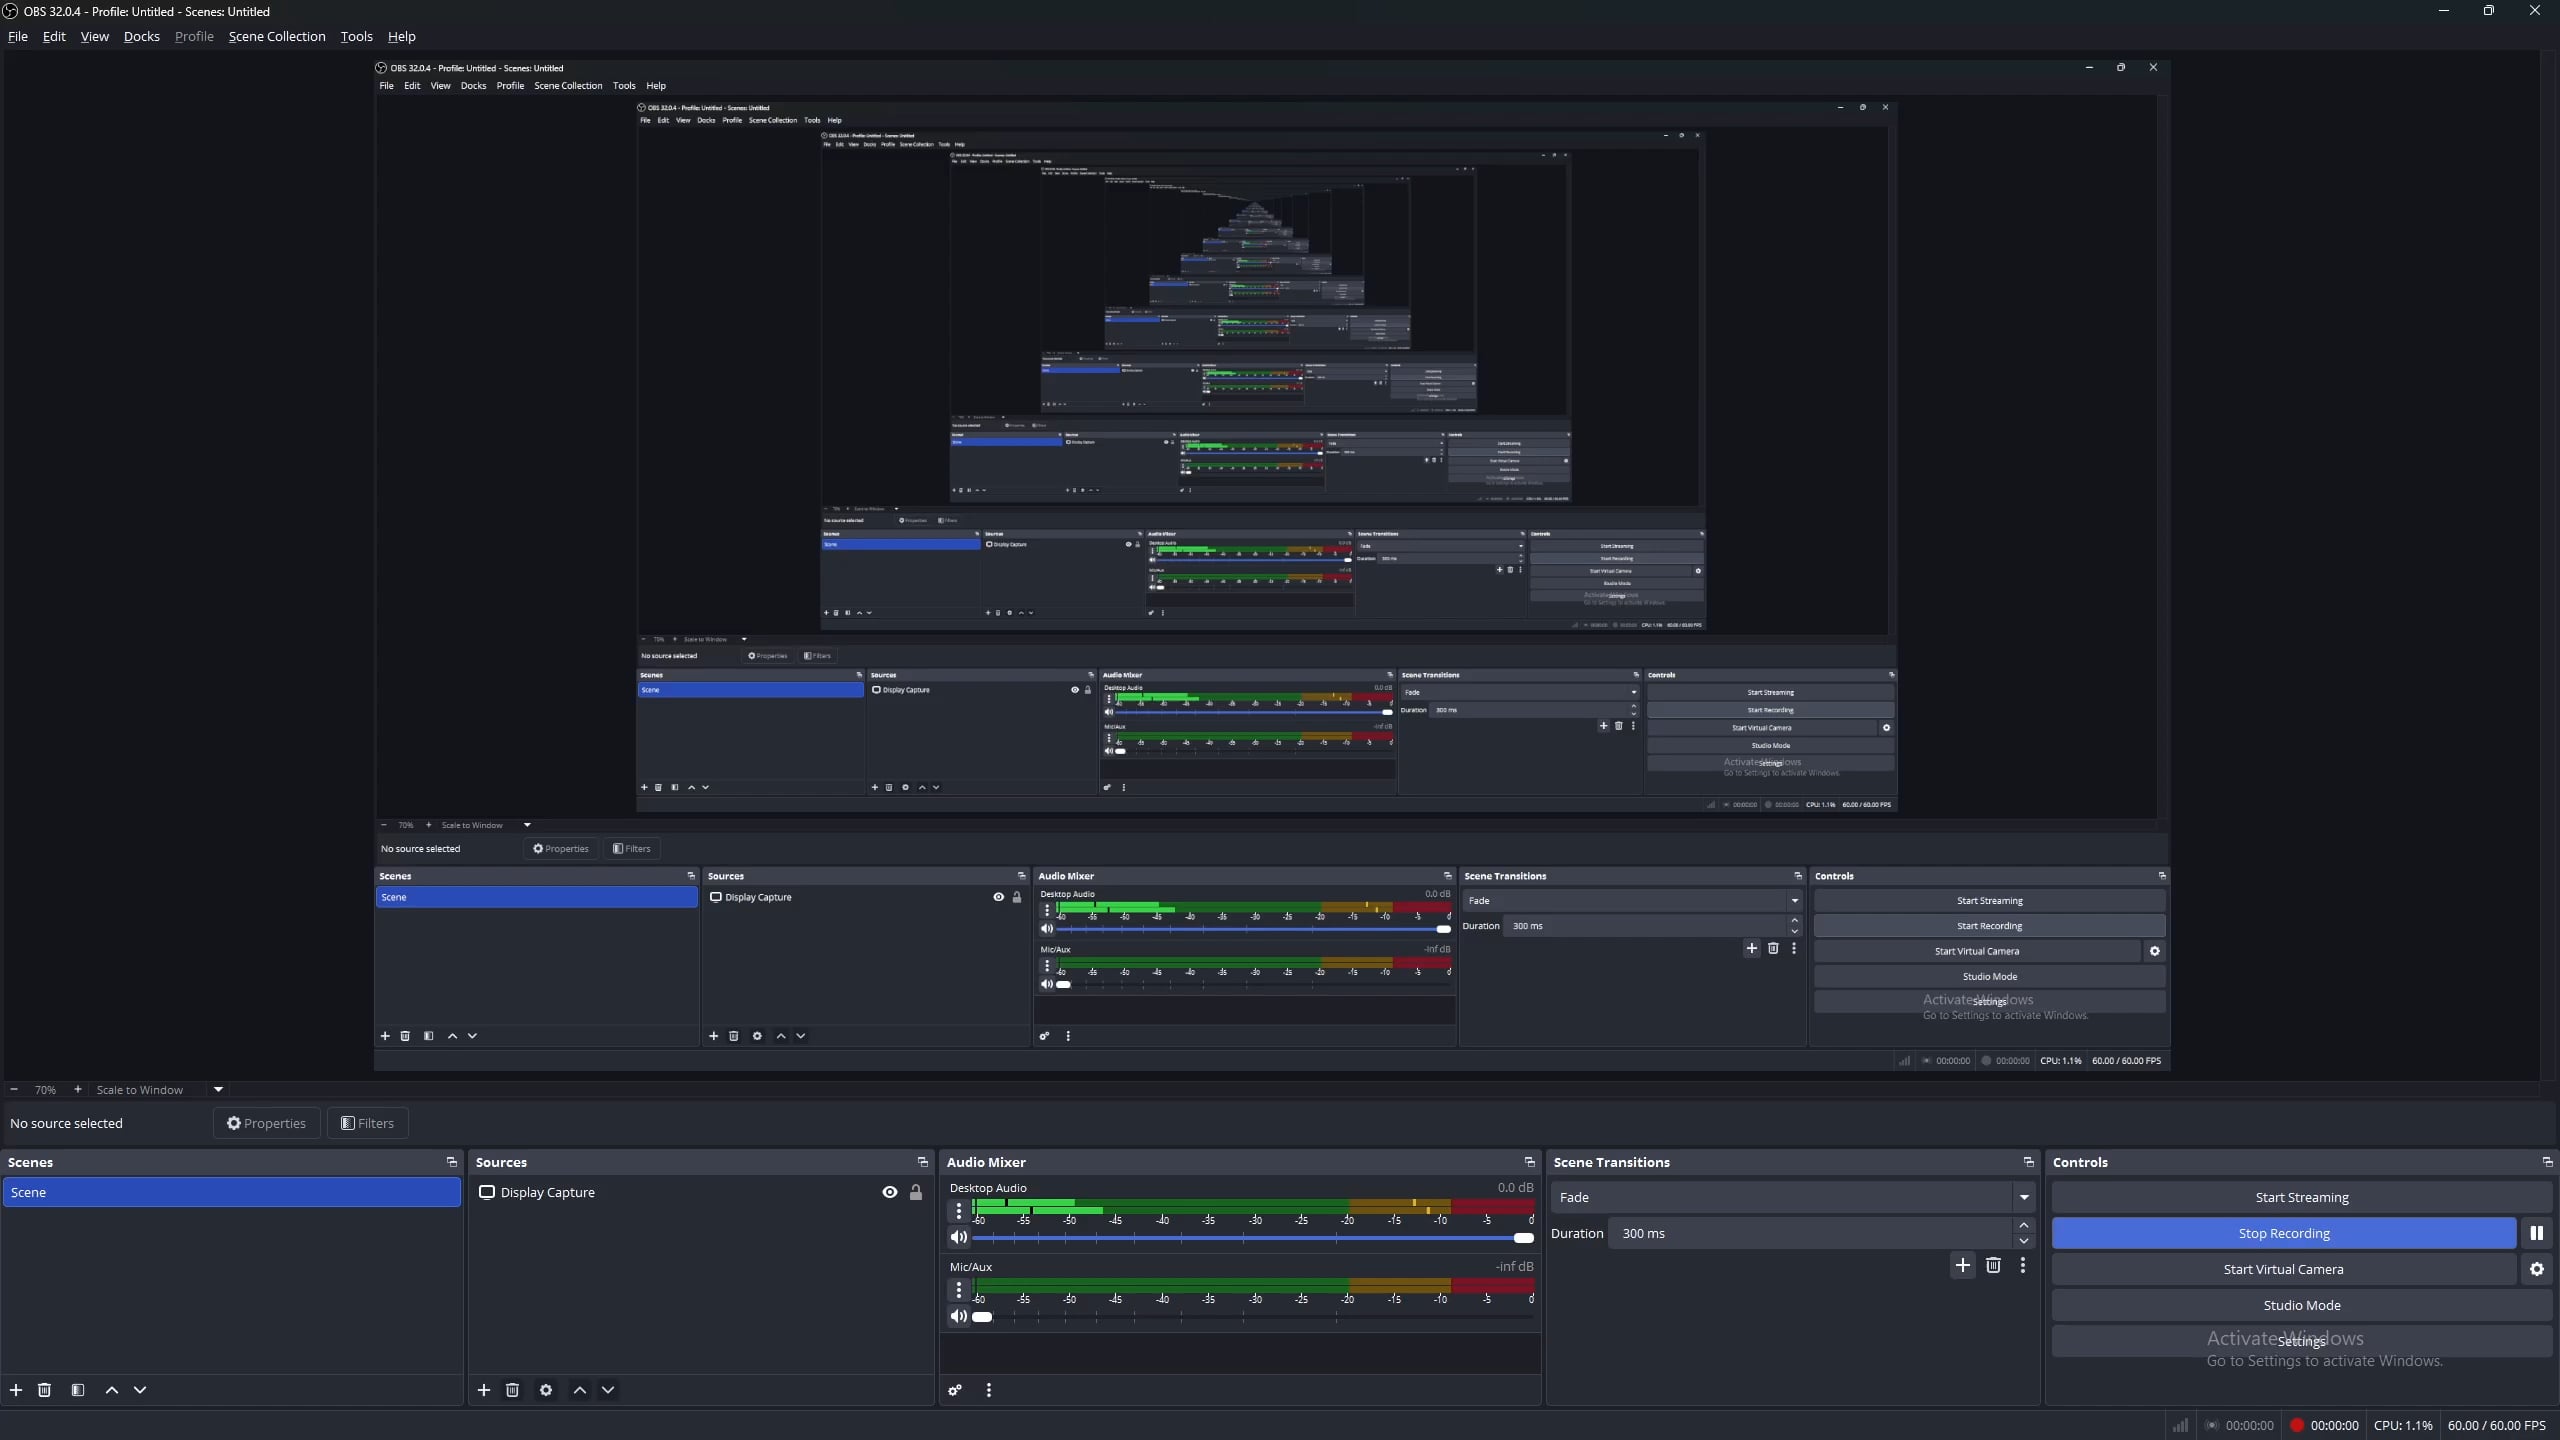Screen dimensions: 2560x1440
Task: Toggle Display Capture visibility eye
Action: pos(890,1192)
